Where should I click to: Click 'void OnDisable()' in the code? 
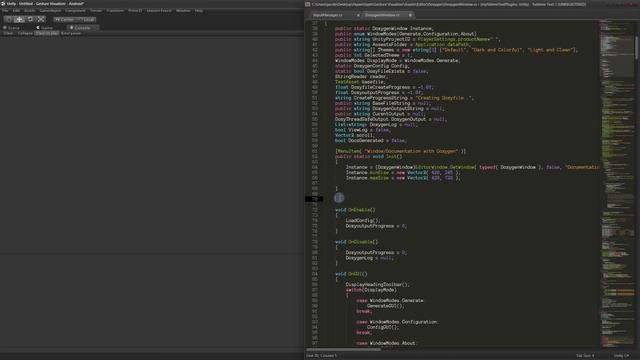click(357, 242)
